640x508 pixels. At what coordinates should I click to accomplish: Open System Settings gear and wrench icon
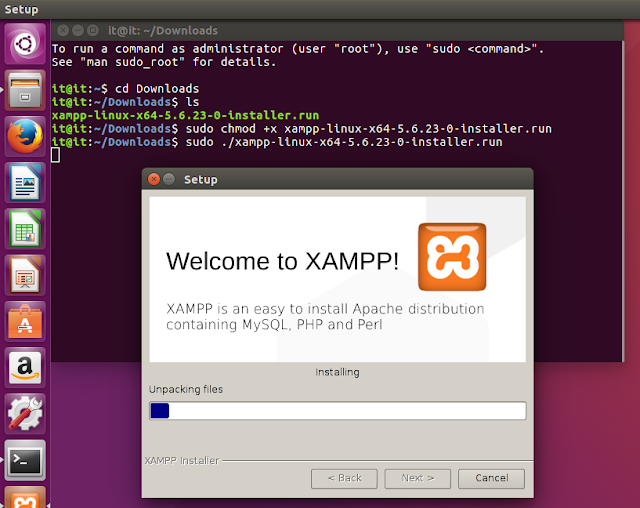(25, 414)
